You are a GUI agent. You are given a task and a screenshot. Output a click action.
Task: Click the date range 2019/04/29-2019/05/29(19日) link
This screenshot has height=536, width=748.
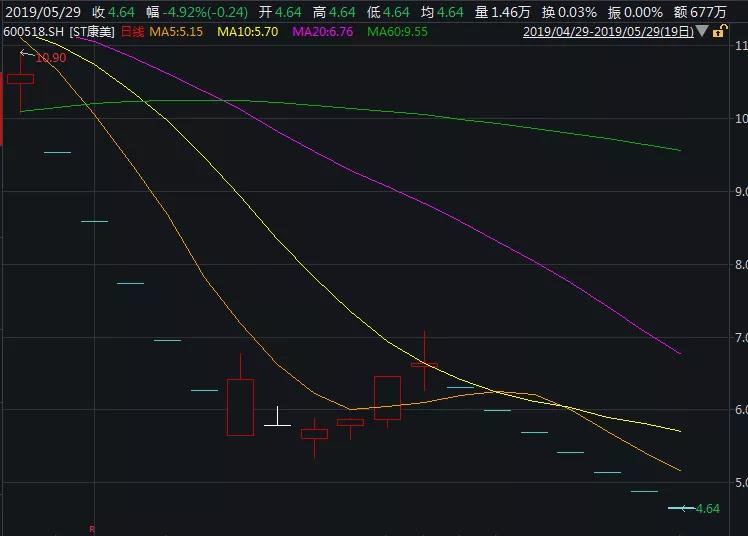(608, 32)
